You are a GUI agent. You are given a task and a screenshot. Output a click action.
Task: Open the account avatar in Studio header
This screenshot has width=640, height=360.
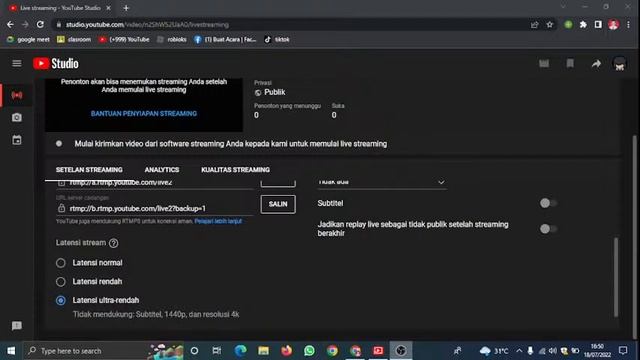click(x=620, y=64)
